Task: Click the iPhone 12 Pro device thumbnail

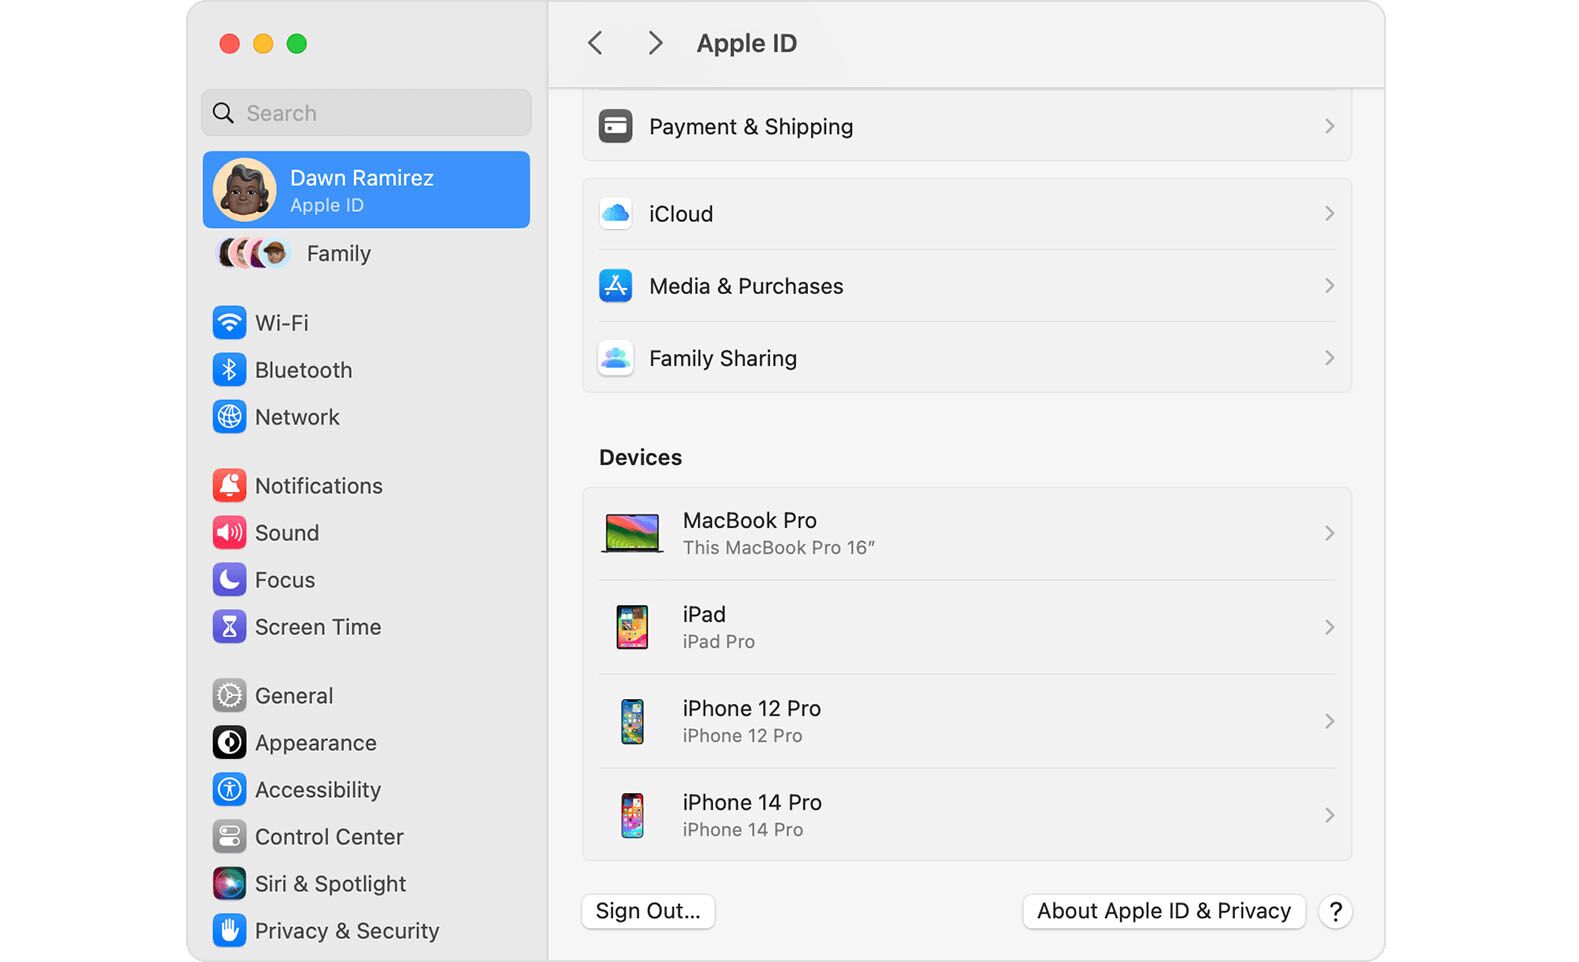Action: click(632, 721)
